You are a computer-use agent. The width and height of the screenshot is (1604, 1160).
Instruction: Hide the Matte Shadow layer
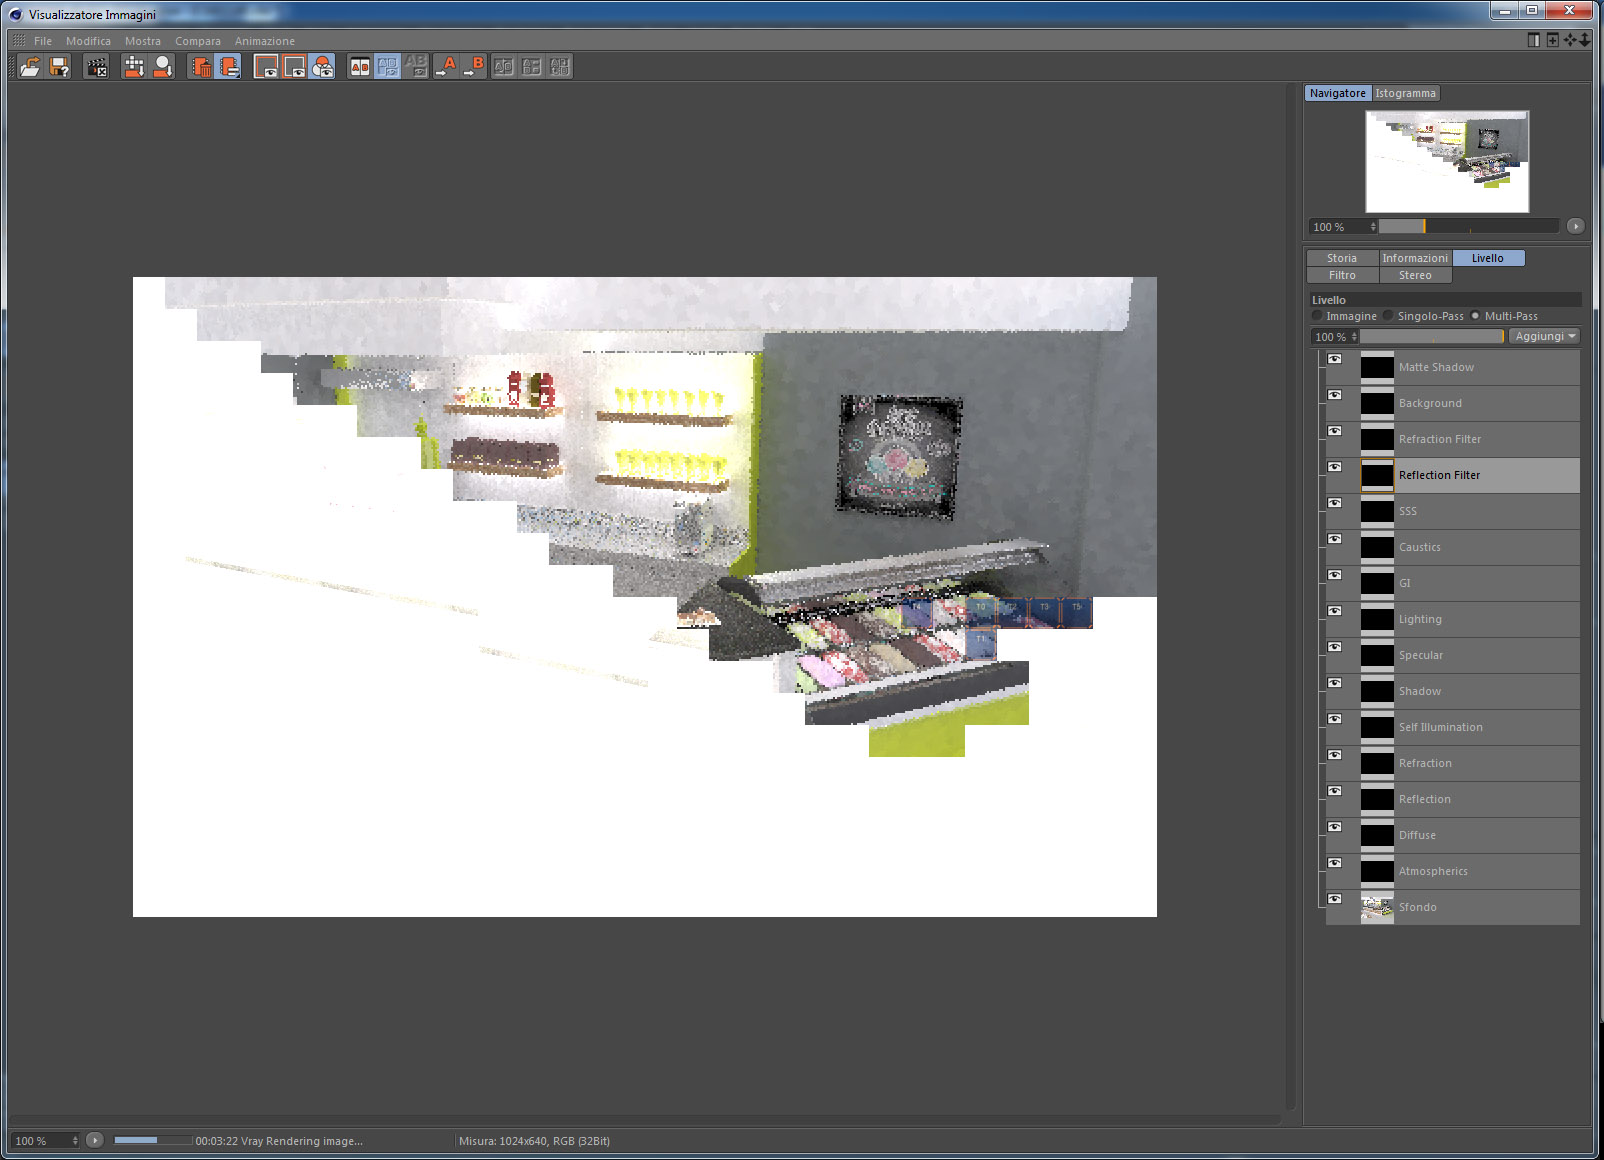1335,359
